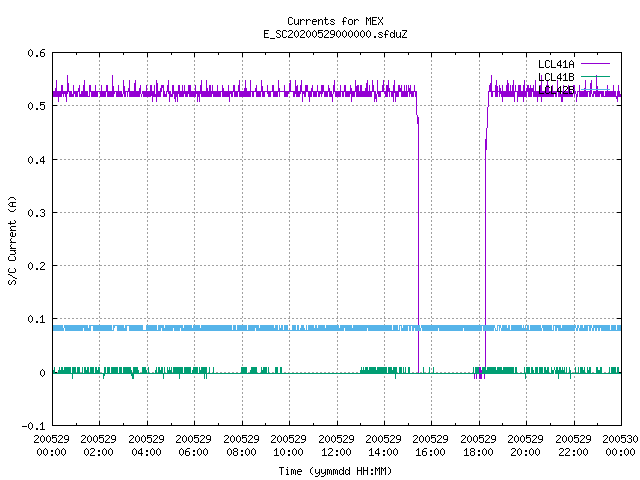Click the purple LCL41A legend line sample
Screen dimensions: 640x480
[x=595, y=64]
